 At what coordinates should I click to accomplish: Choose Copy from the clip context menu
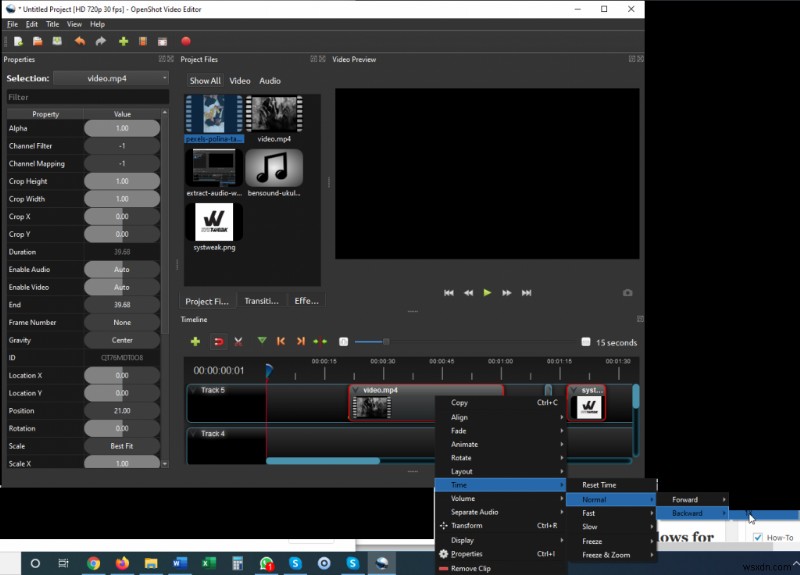(460, 403)
